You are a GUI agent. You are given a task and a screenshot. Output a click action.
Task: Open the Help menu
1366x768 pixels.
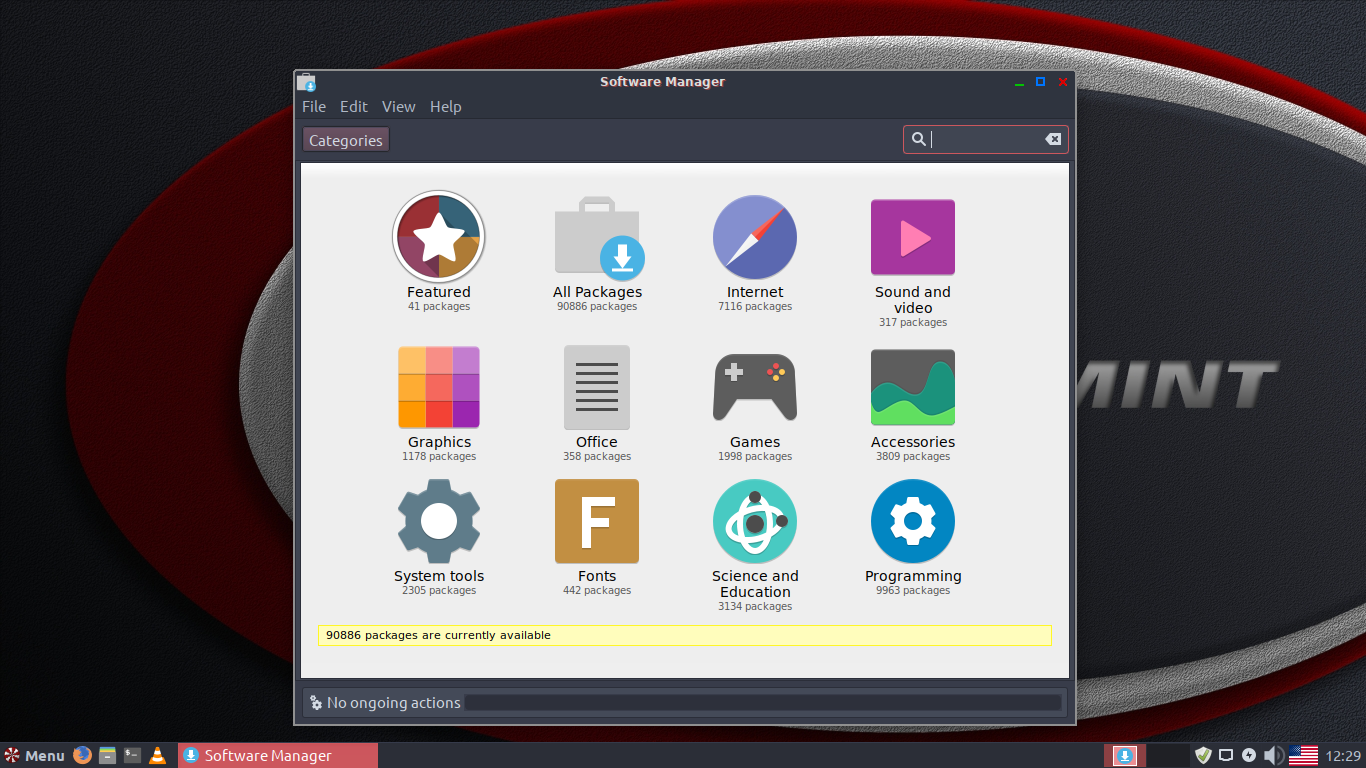click(x=446, y=106)
